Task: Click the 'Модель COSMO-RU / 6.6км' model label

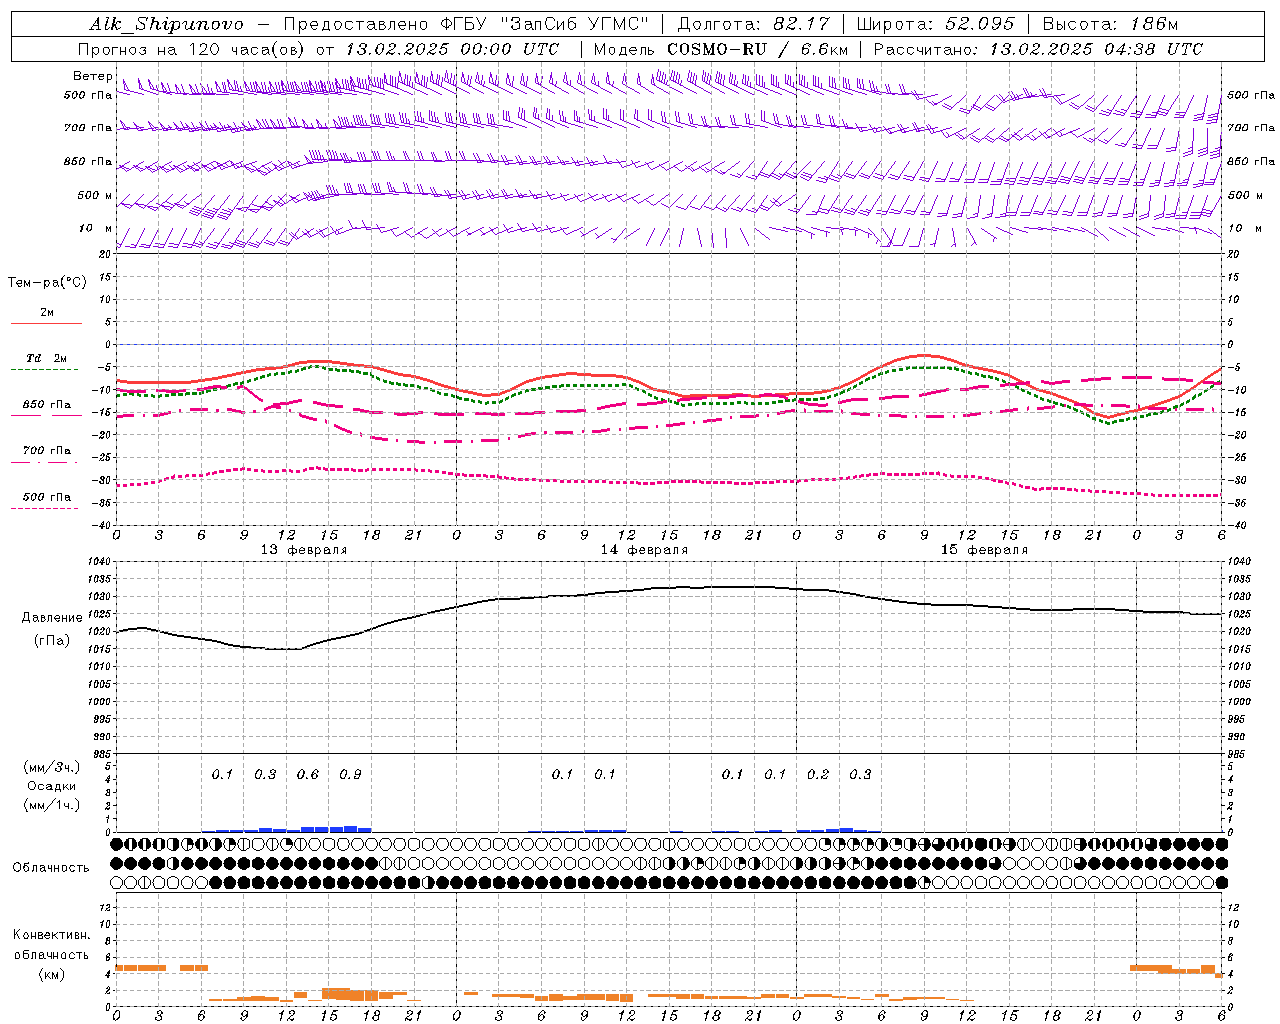Action: click(721, 49)
